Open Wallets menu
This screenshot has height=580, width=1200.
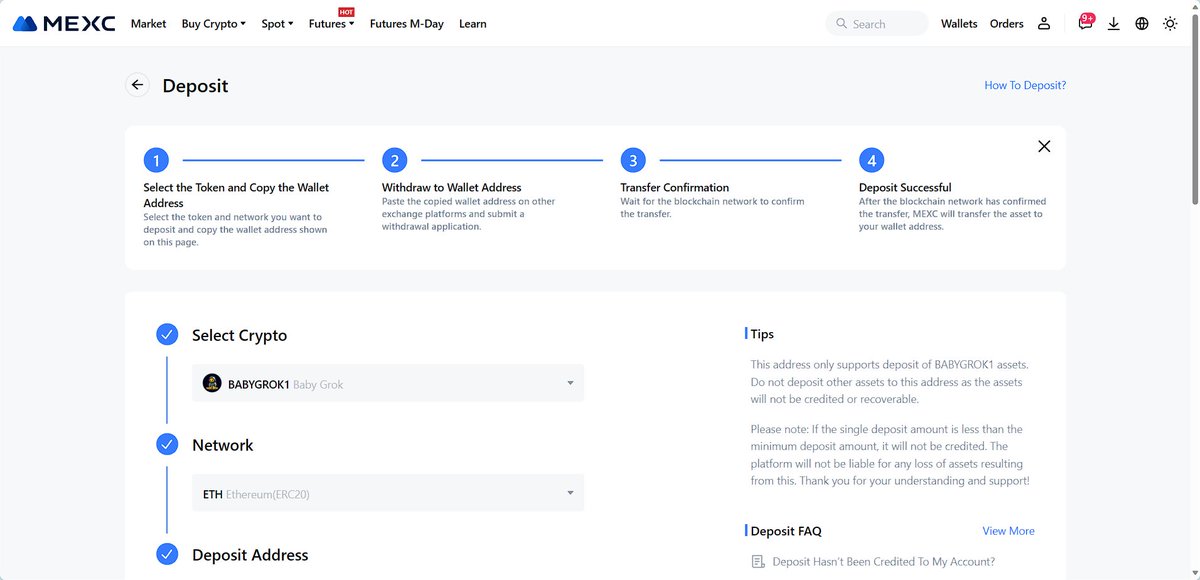click(959, 24)
